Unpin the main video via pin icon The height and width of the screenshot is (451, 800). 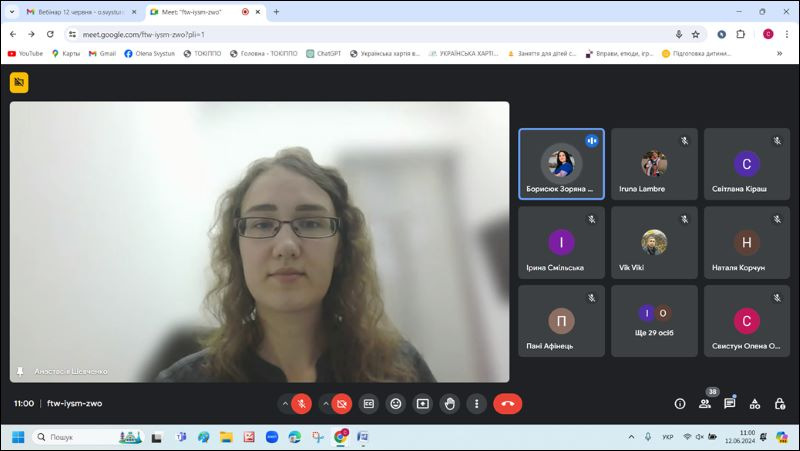(x=20, y=371)
